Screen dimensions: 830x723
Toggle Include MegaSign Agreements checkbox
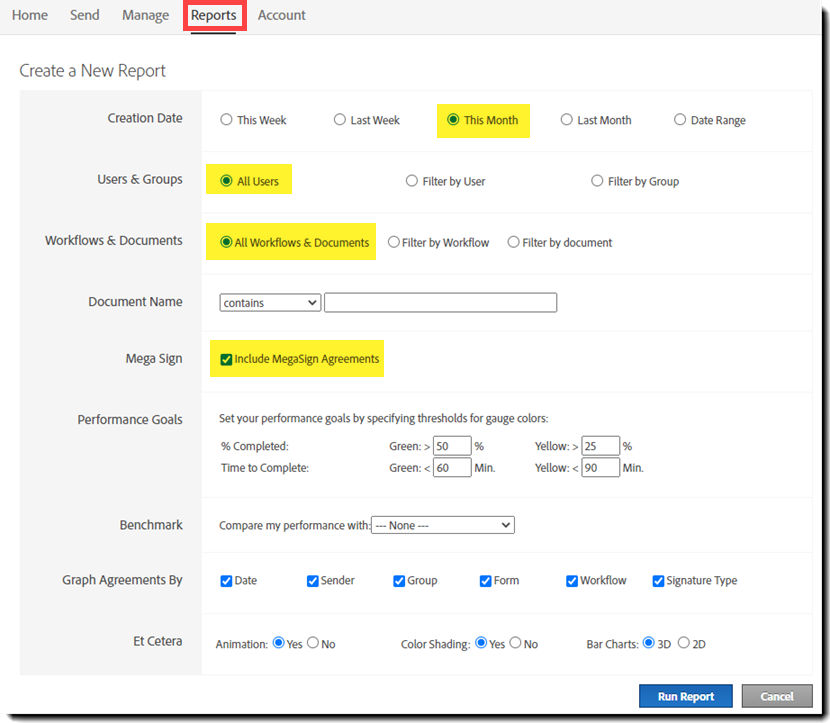click(226, 359)
